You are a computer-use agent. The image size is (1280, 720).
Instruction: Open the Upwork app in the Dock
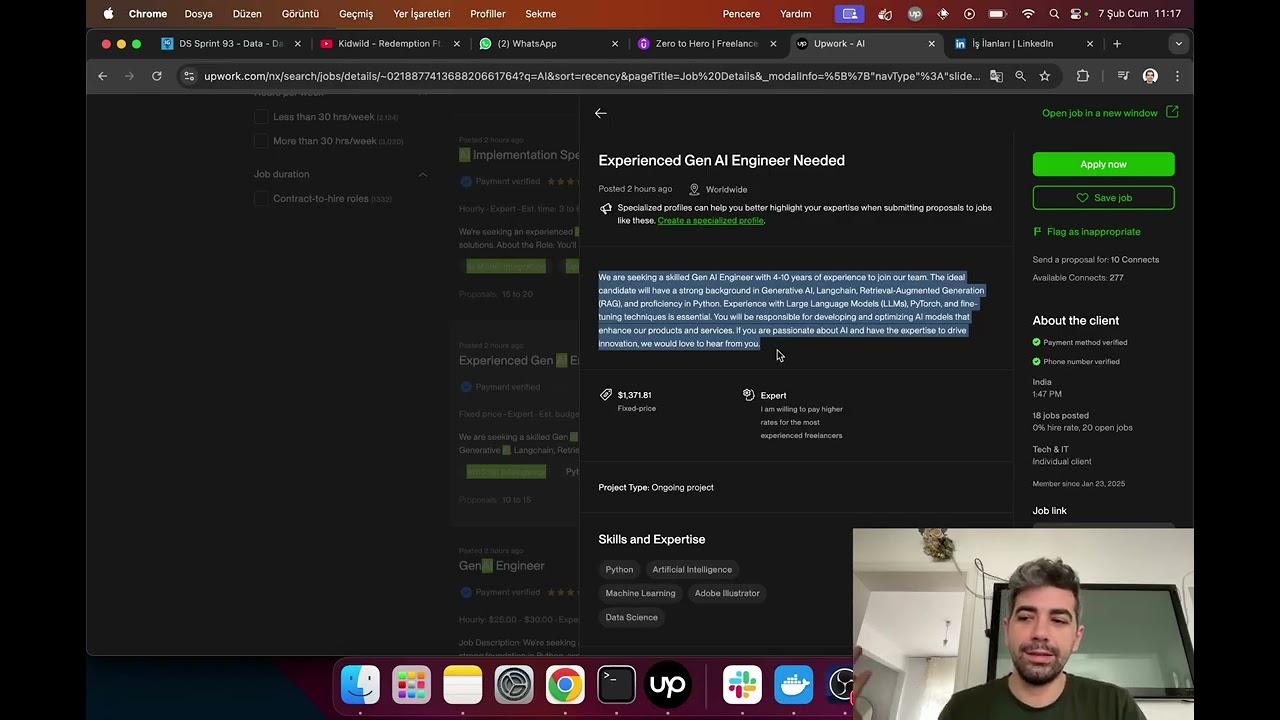click(x=667, y=685)
